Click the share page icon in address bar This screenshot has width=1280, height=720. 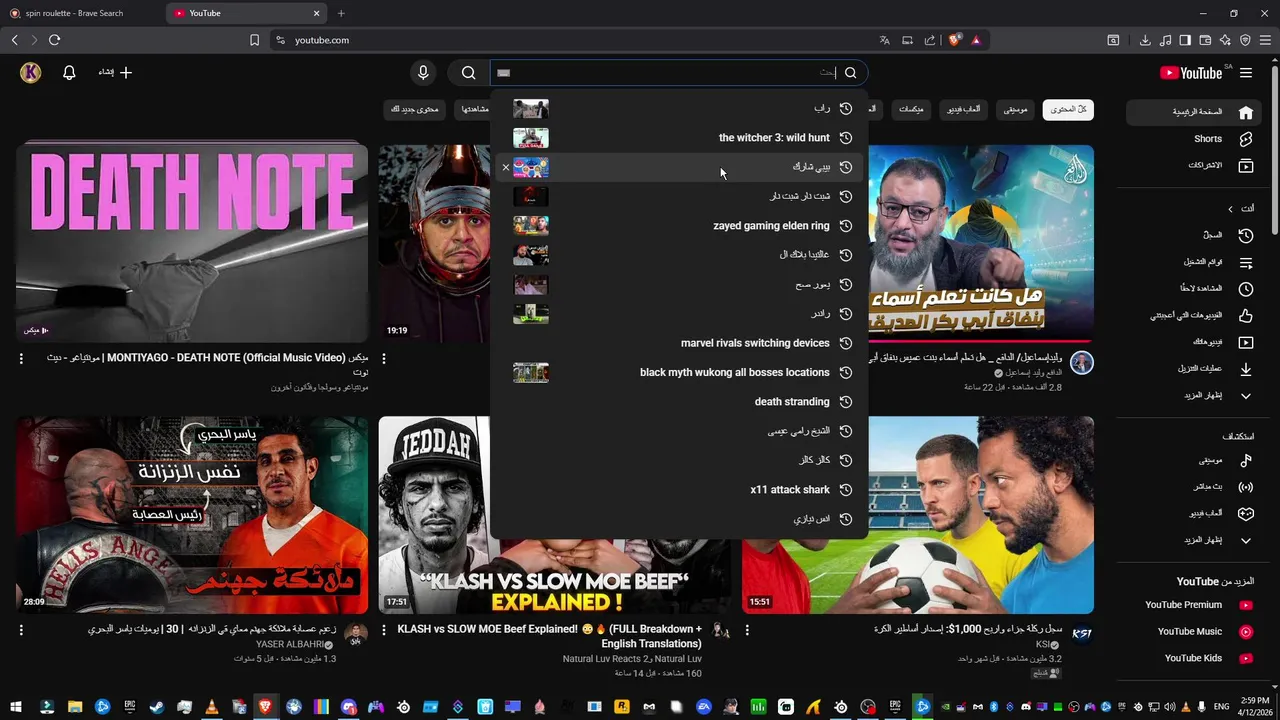click(930, 40)
